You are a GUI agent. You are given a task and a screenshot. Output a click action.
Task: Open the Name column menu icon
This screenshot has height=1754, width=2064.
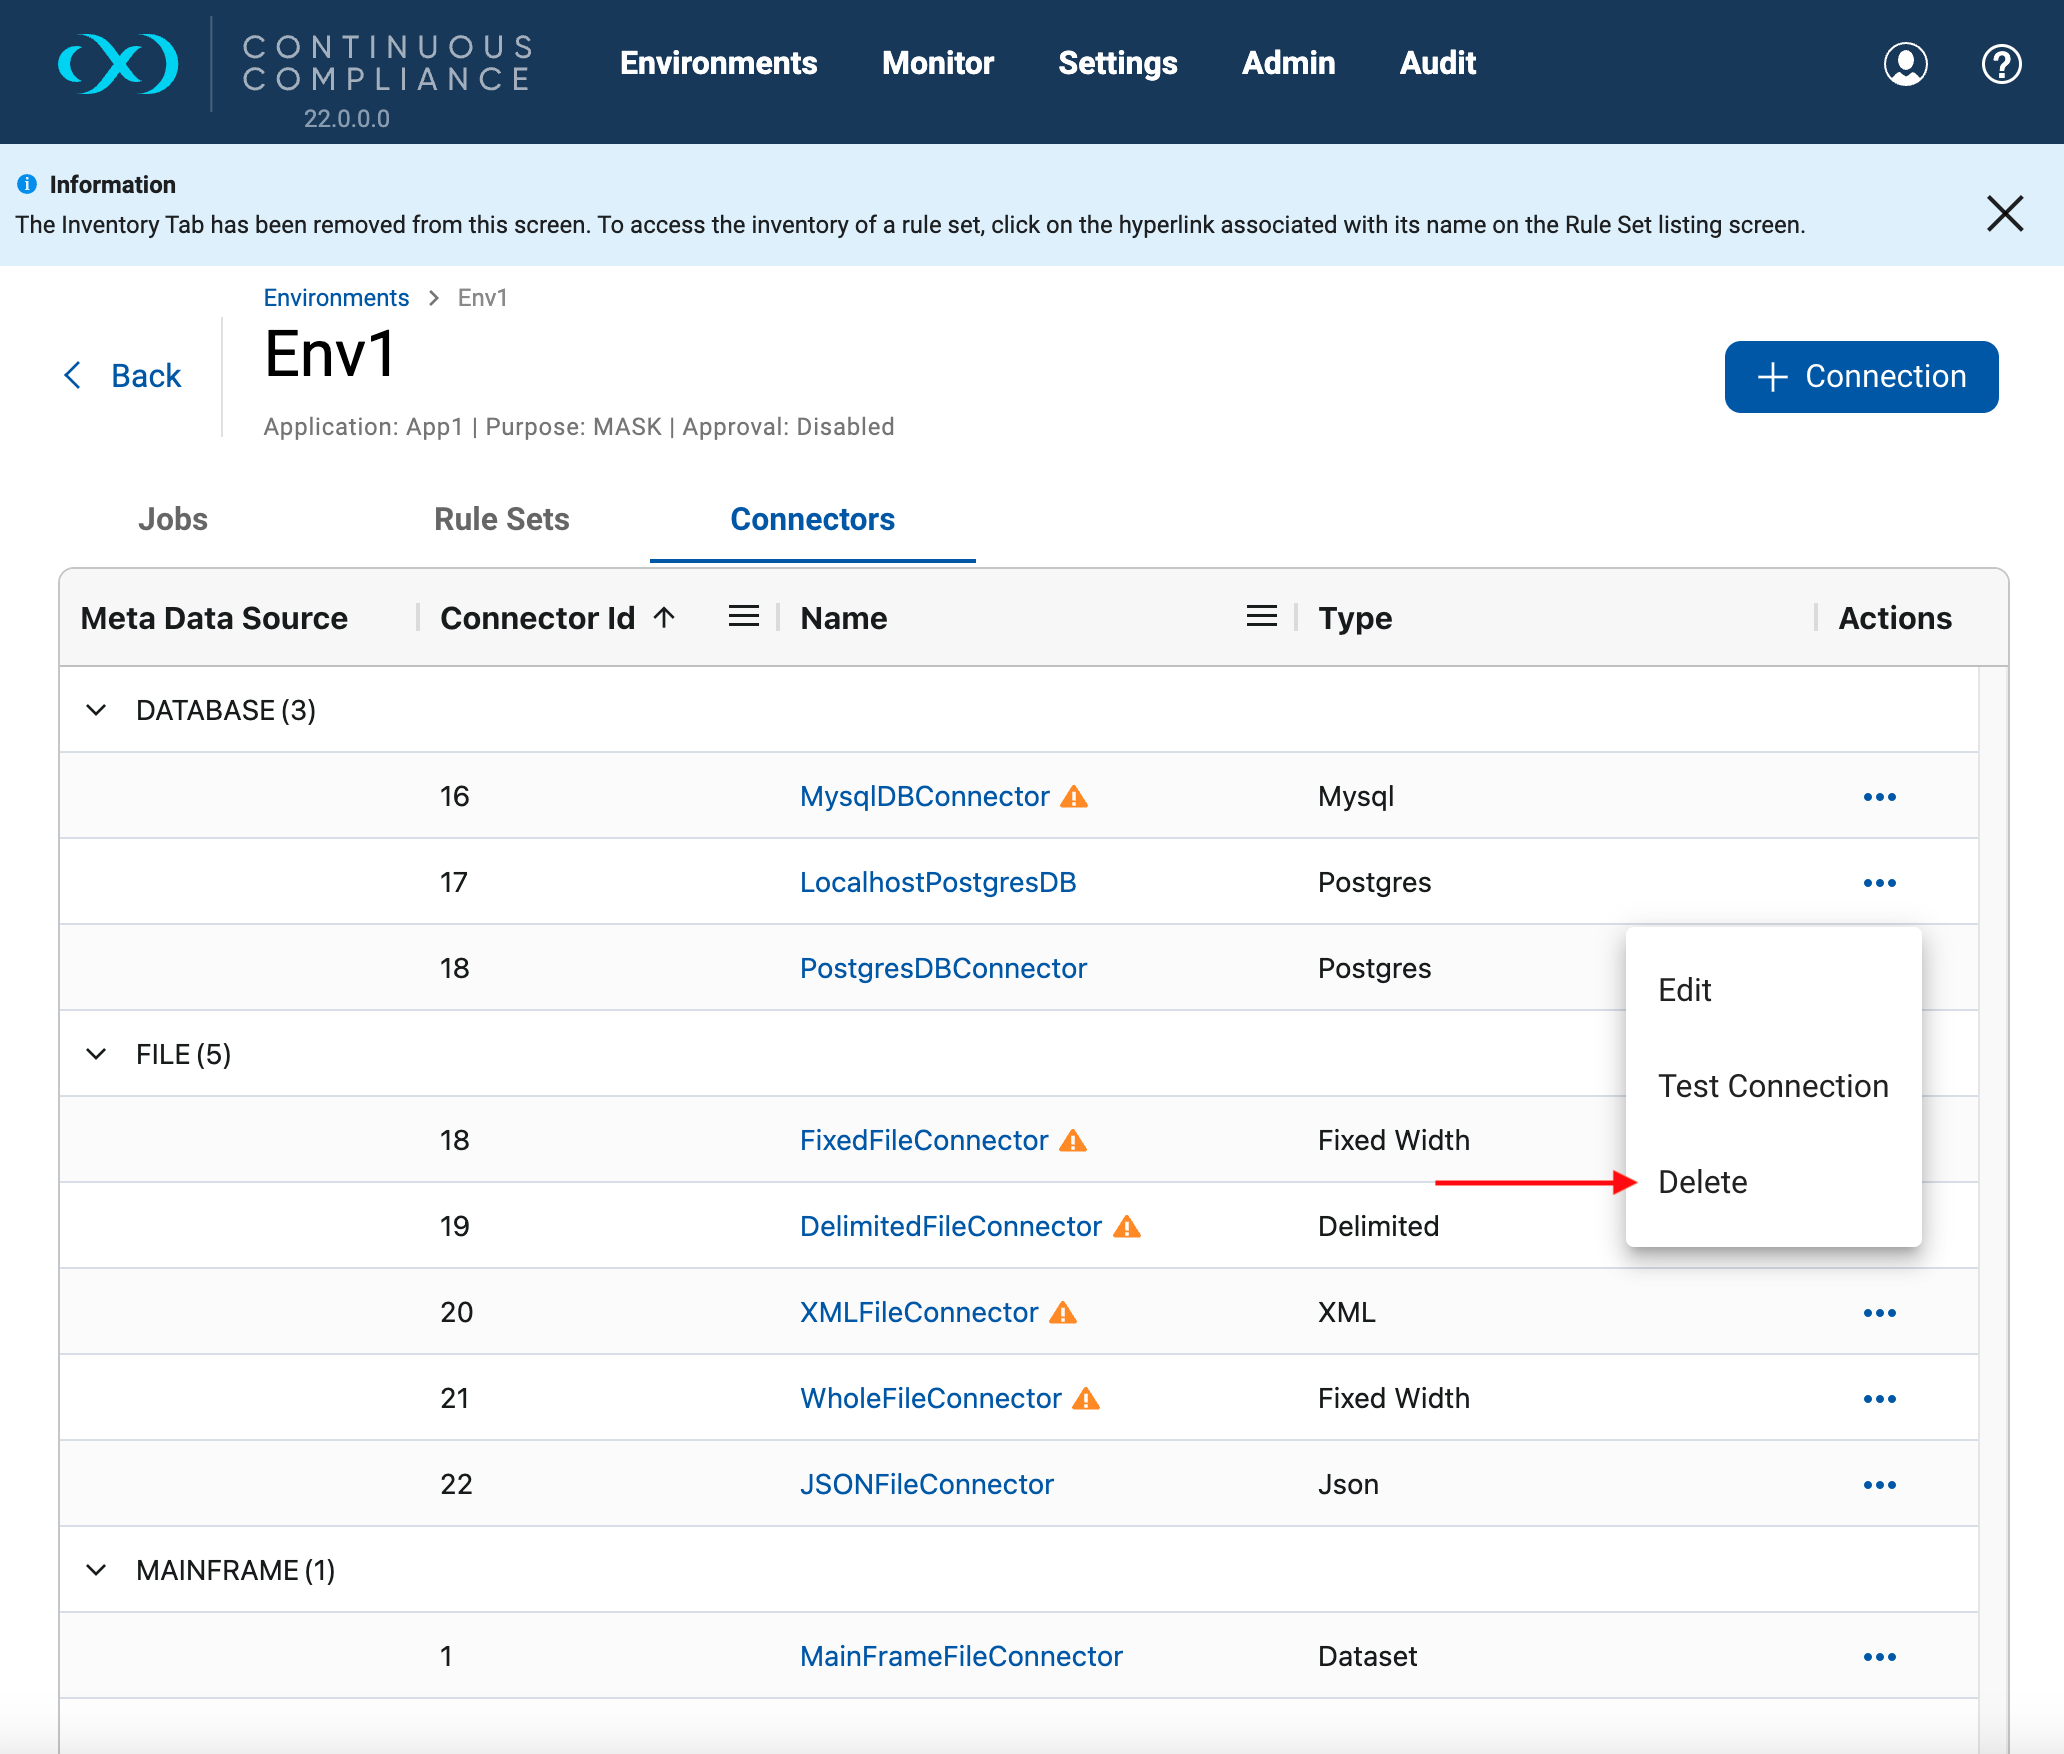click(x=1261, y=617)
